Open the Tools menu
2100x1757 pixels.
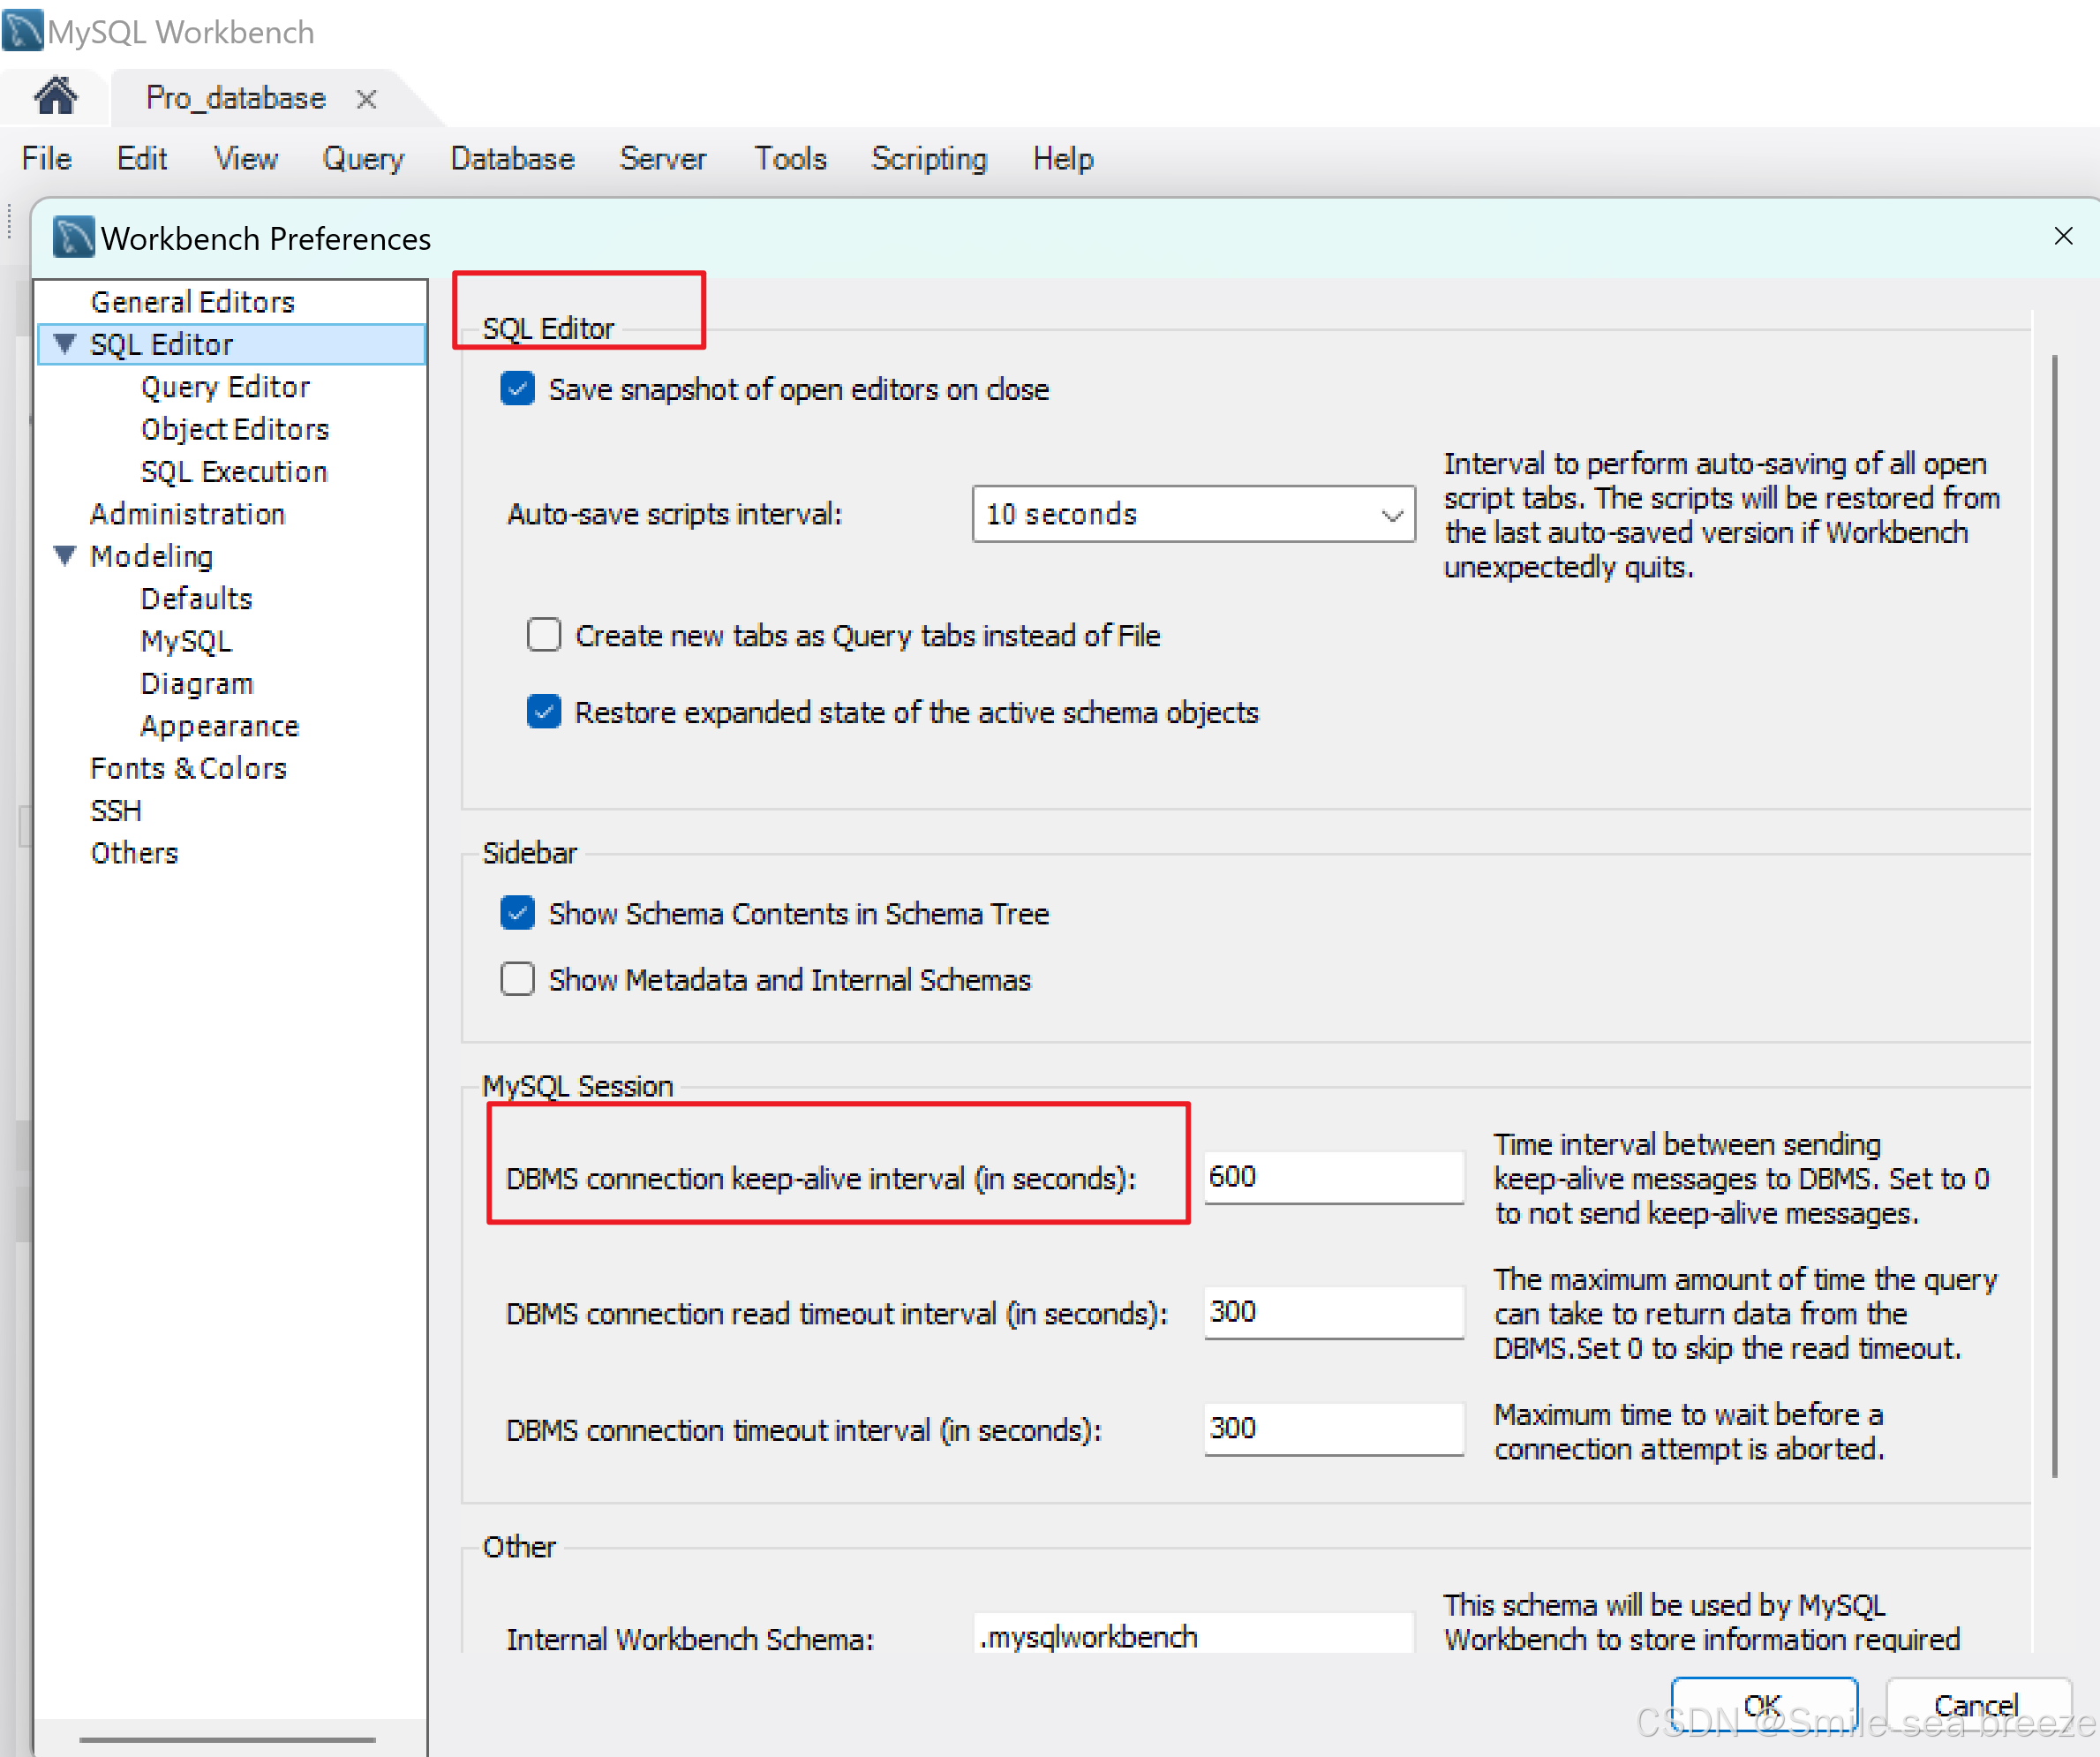click(x=789, y=158)
